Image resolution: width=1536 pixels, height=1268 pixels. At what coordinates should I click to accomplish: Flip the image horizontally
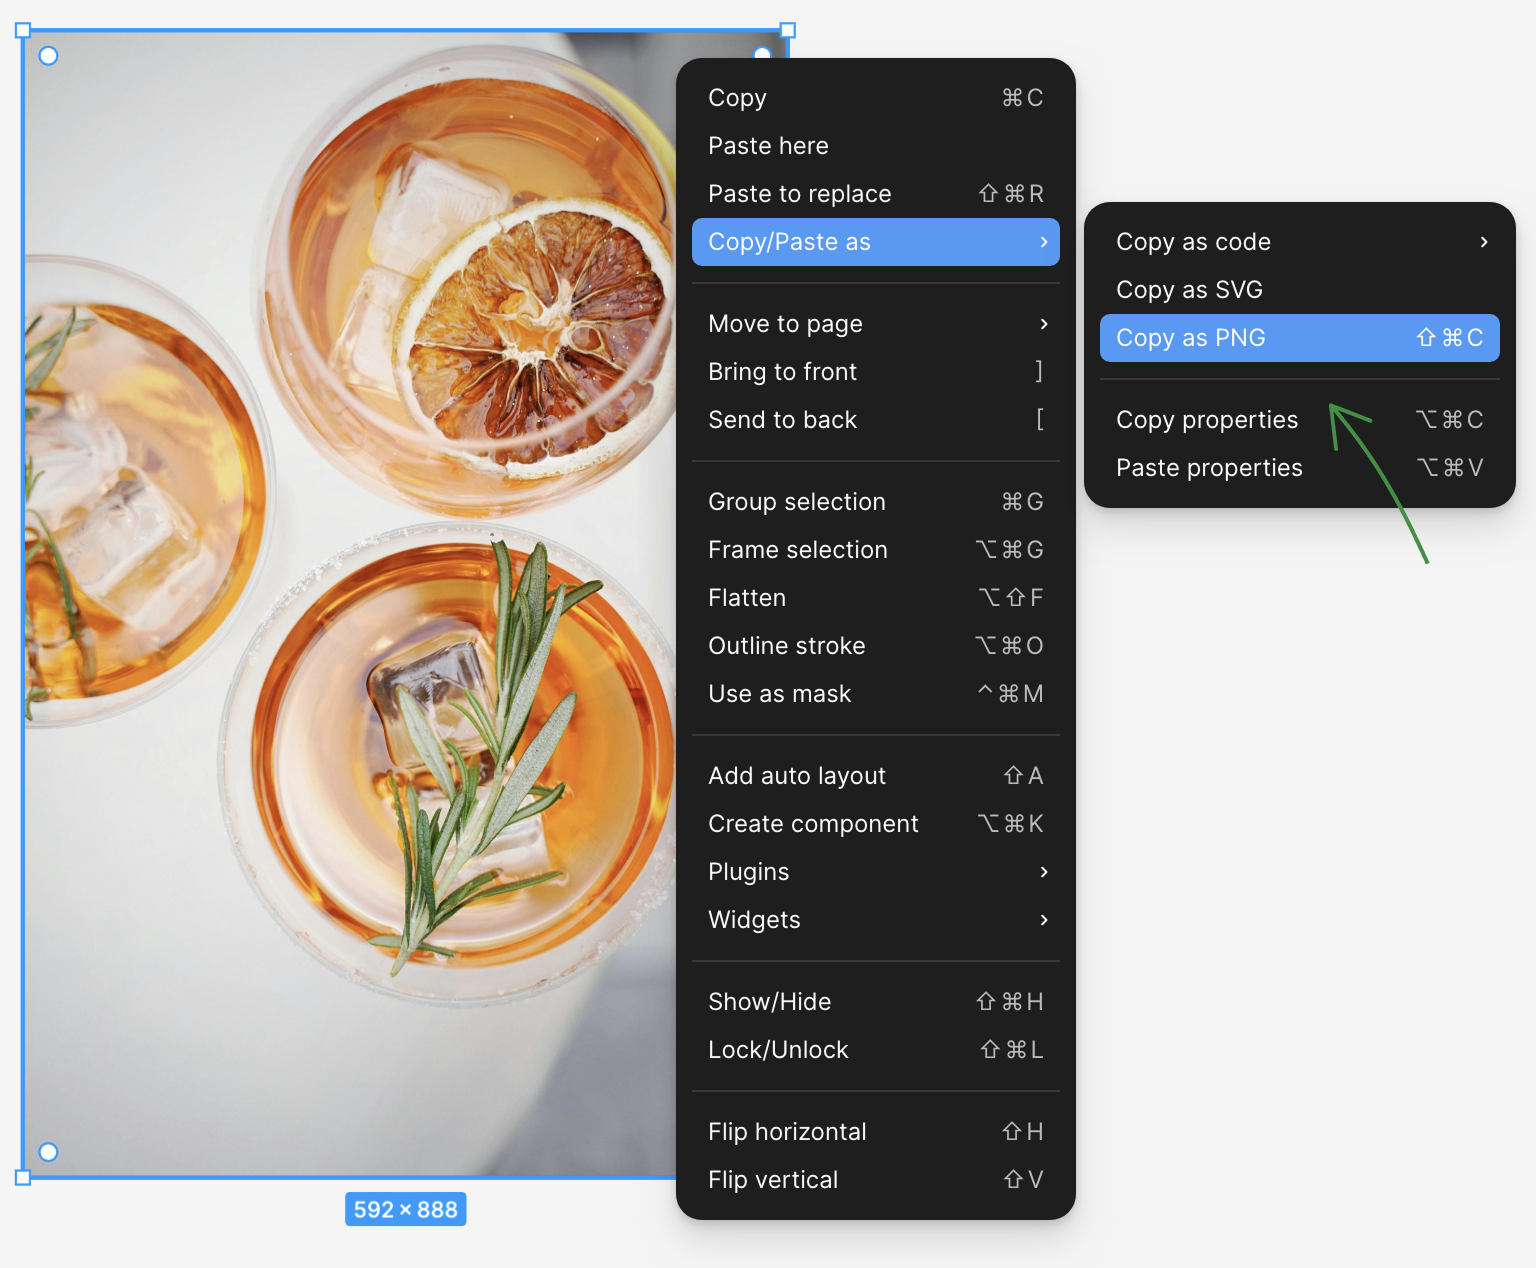coord(875,1132)
